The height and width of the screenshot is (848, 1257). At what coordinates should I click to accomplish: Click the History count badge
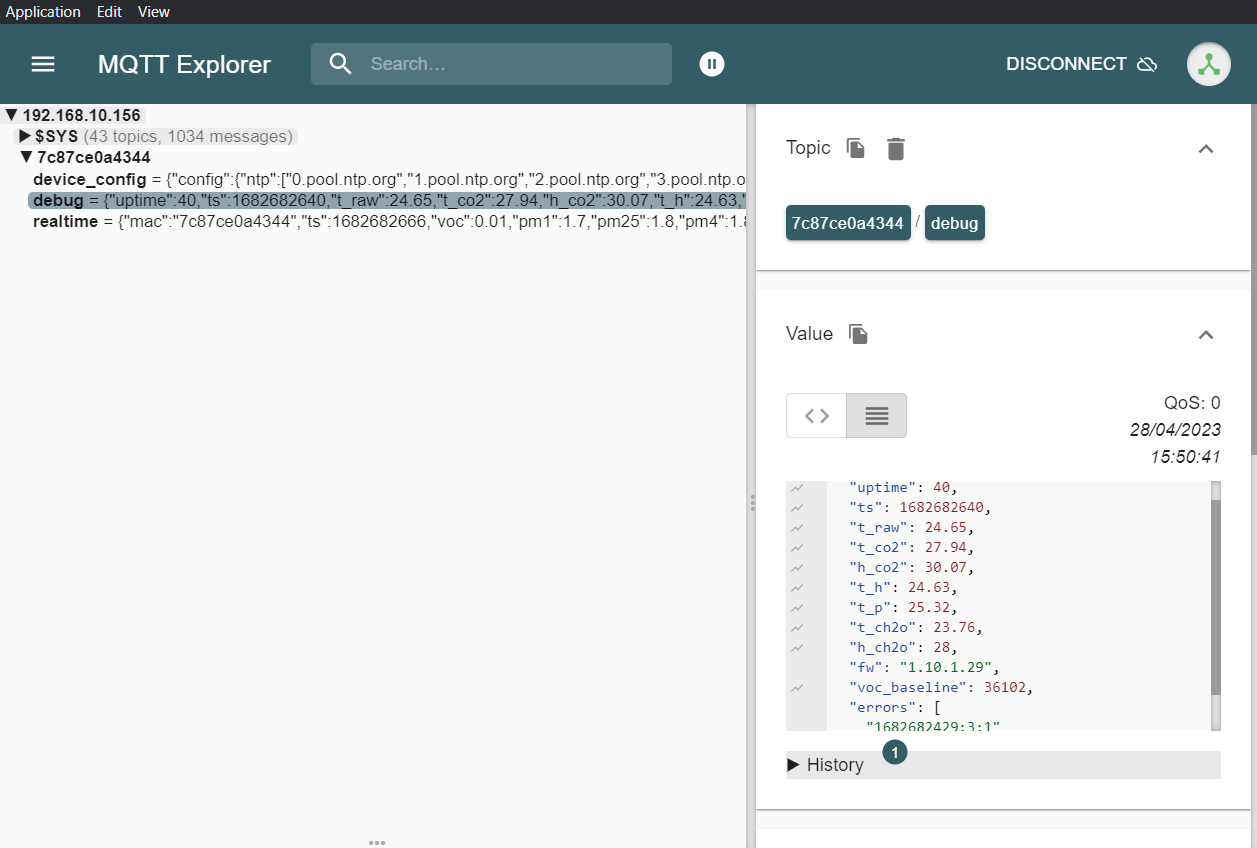tap(895, 752)
